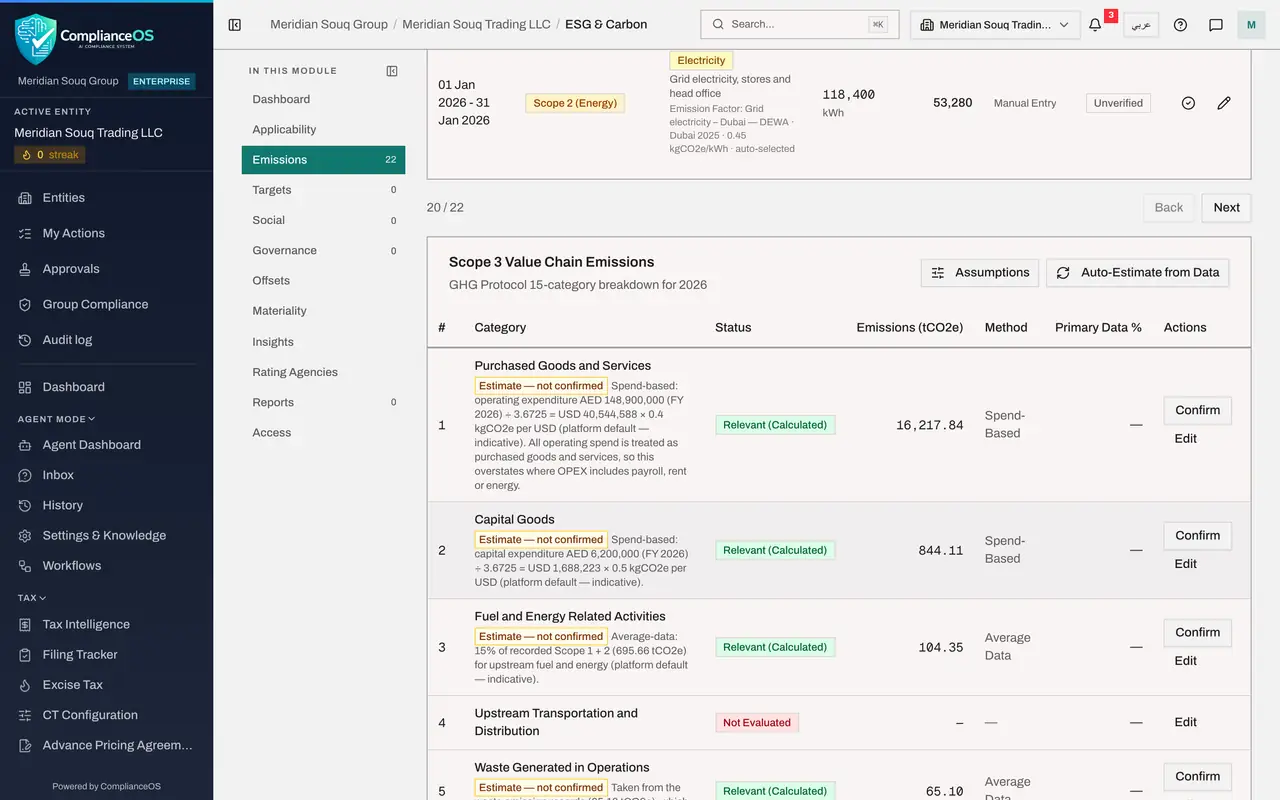The image size is (1280, 800).
Task: Confirm Fuel and Energy Related Activities estimate
Action: [1197, 632]
